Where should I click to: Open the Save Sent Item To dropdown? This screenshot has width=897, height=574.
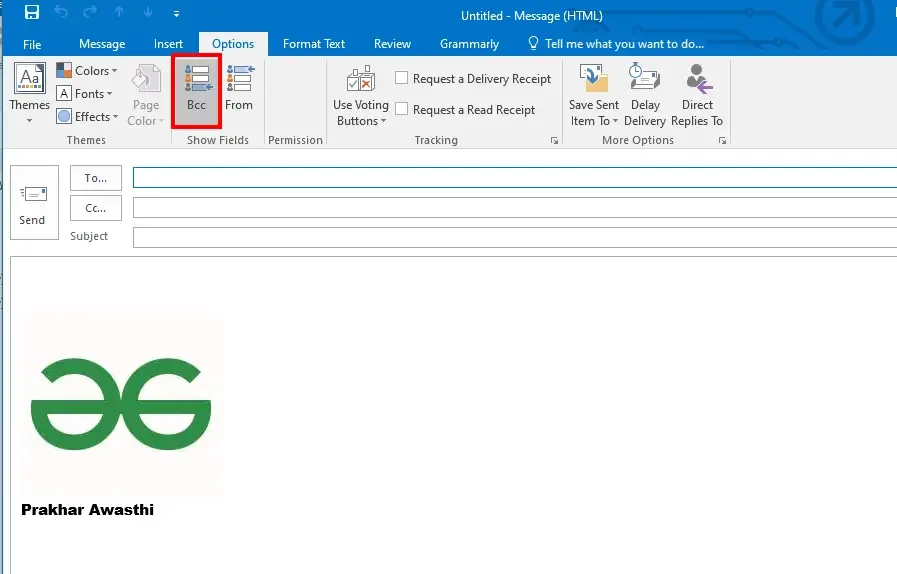tap(594, 96)
